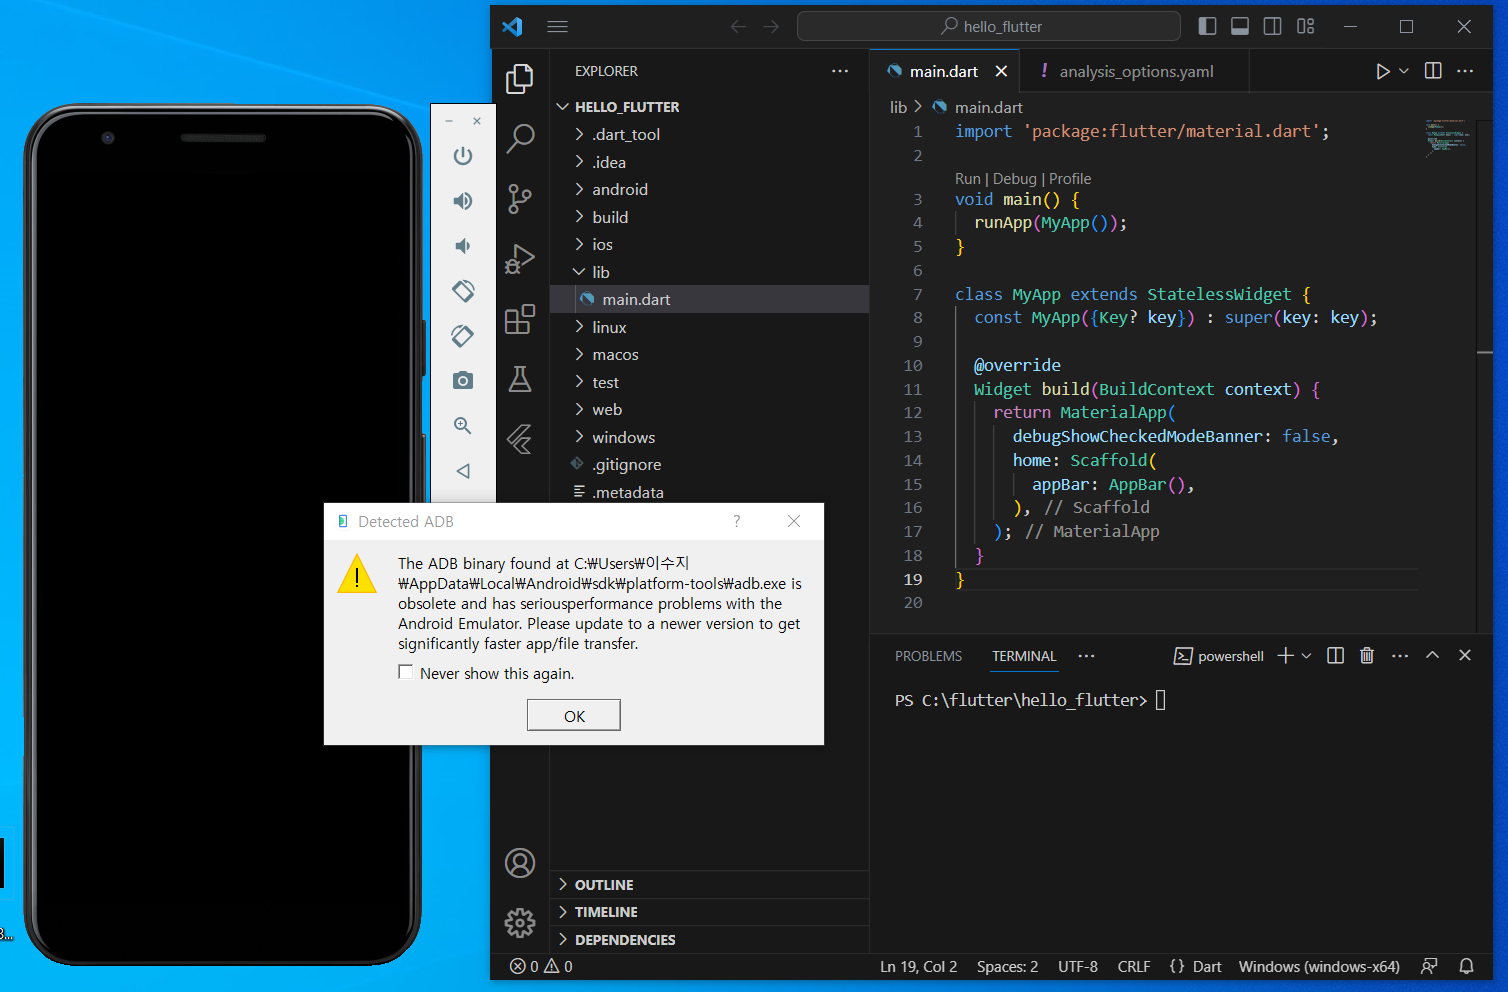Image resolution: width=1508 pixels, height=992 pixels.
Task: Click the editor minimap preview
Action: 1446,137
